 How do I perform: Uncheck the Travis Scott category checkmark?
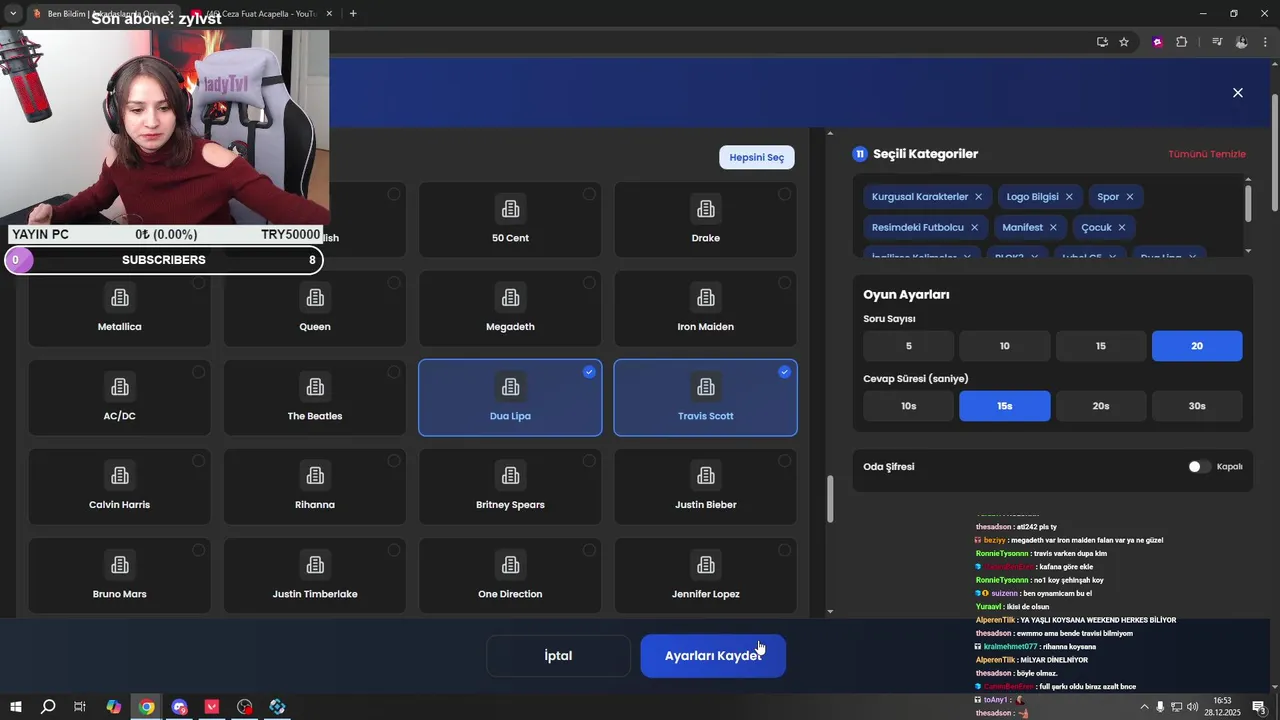tap(784, 372)
